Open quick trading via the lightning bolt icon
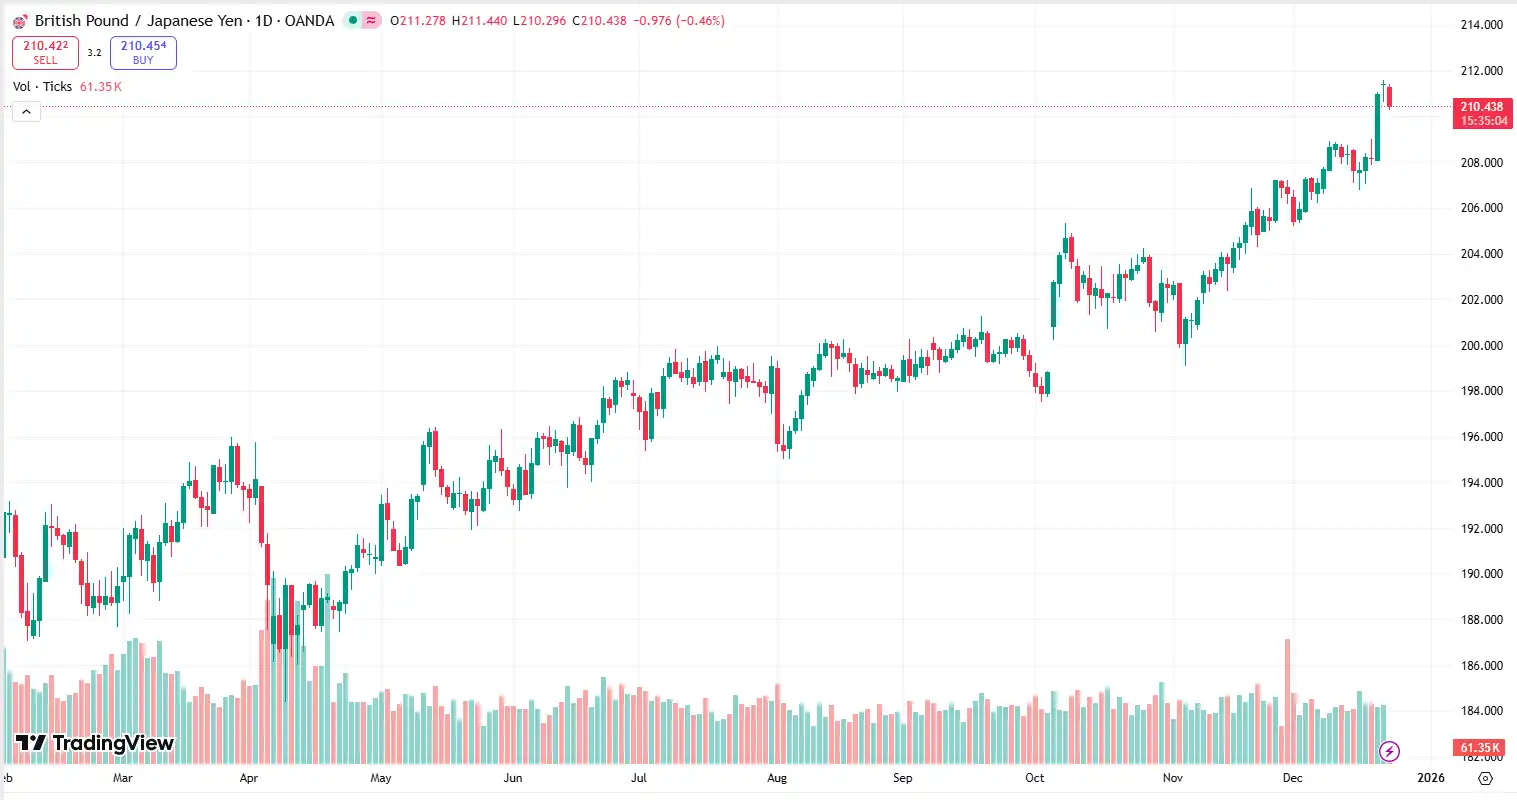This screenshot has height=800, width=1517. click(1391, 749)
